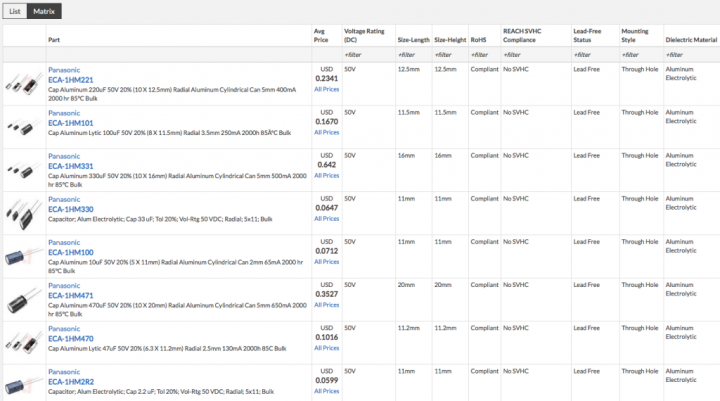Click the RoHS column header
720x401 pixels.
(478, 40)
